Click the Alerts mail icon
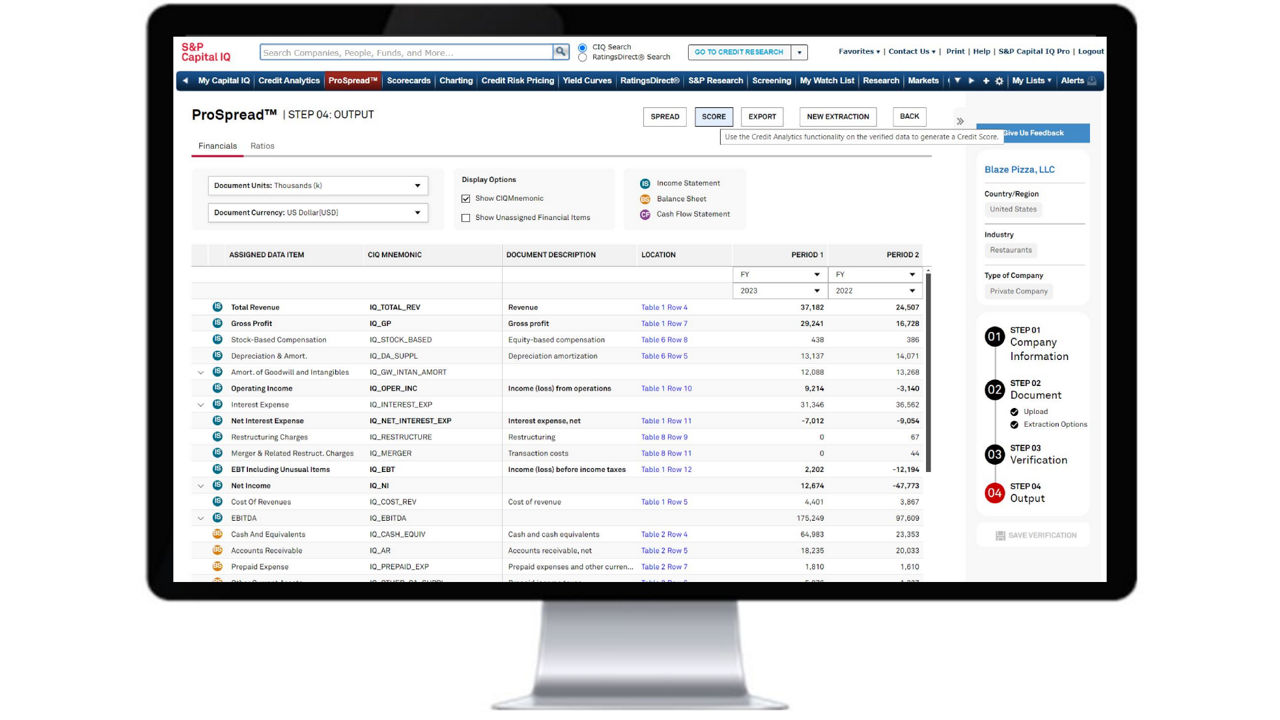 [x=1092, y=81]
